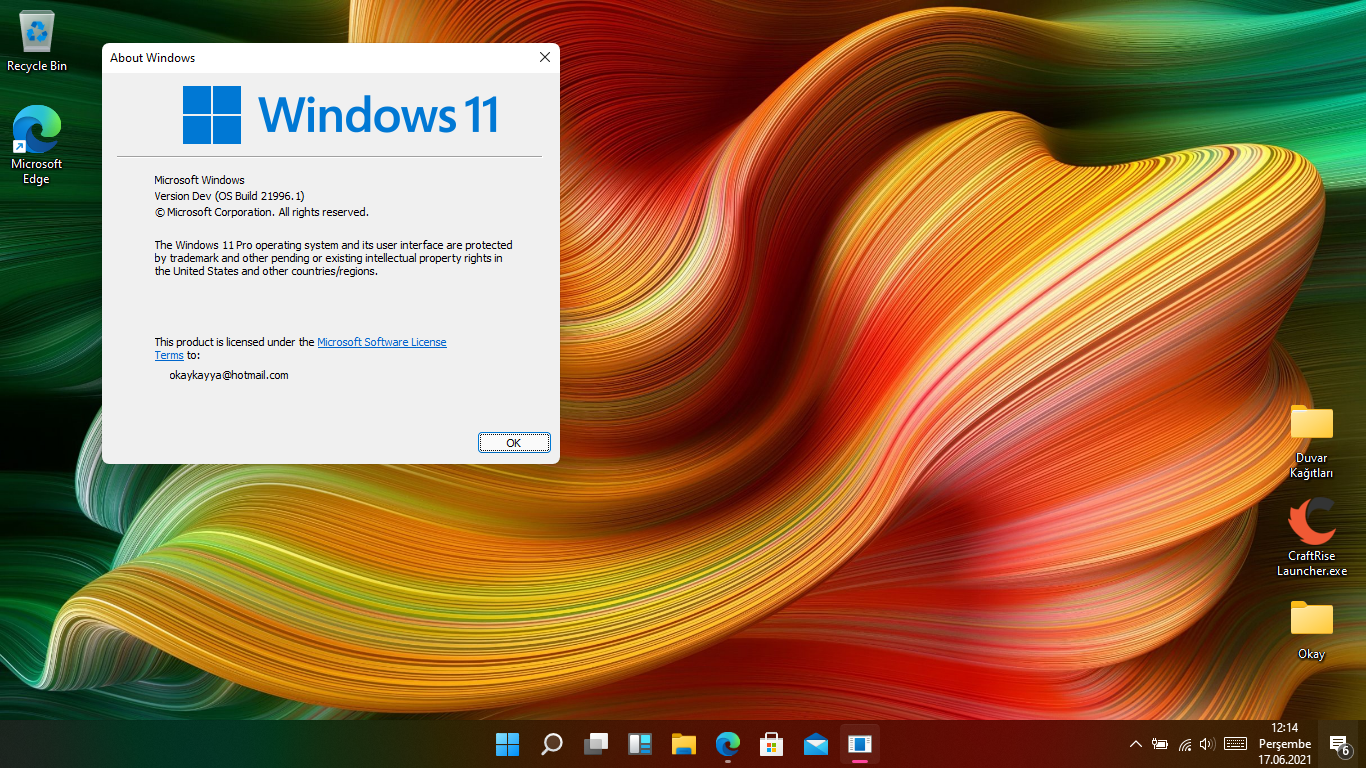Open the touch keyboard tray icon
The width and height of the screenshot is (1366, 768).
coord(1235,744)
